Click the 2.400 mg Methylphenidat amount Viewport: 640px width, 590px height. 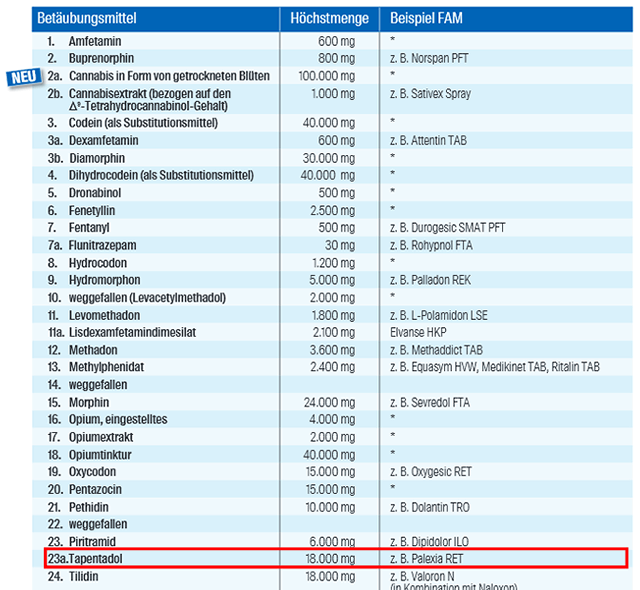[332, 367]
